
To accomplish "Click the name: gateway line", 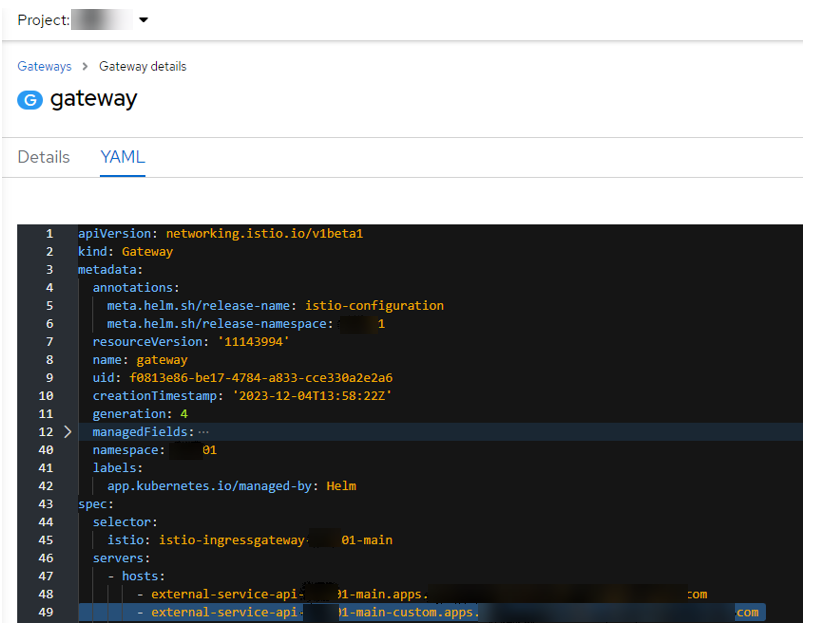I will coord(140,360).
